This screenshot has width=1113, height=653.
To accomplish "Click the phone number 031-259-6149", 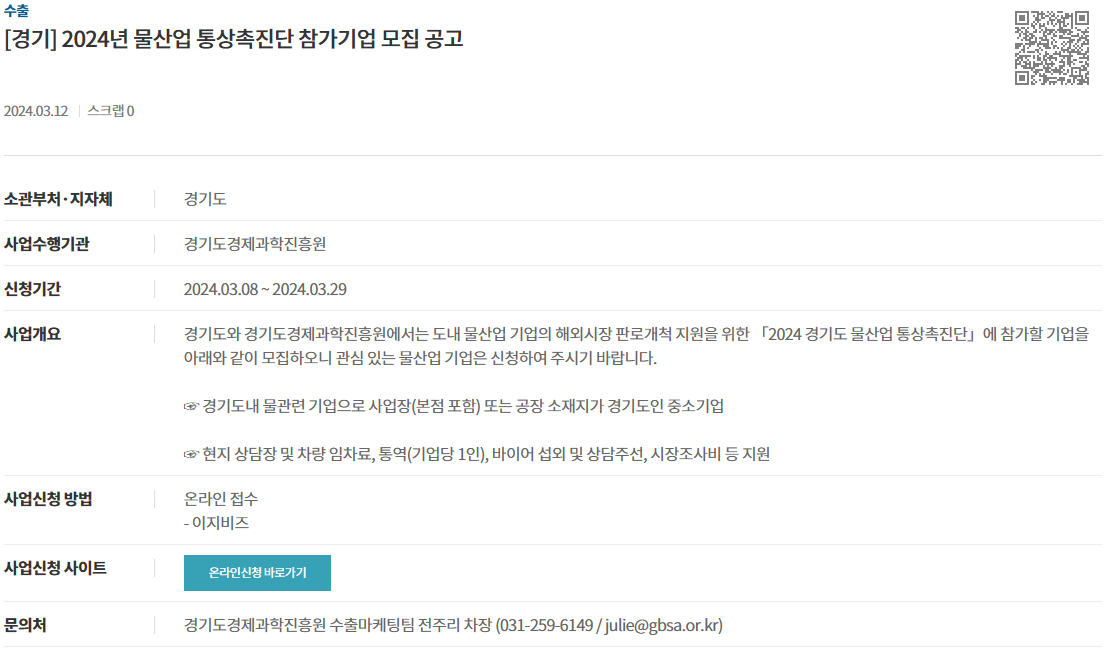I will (546, 625).
